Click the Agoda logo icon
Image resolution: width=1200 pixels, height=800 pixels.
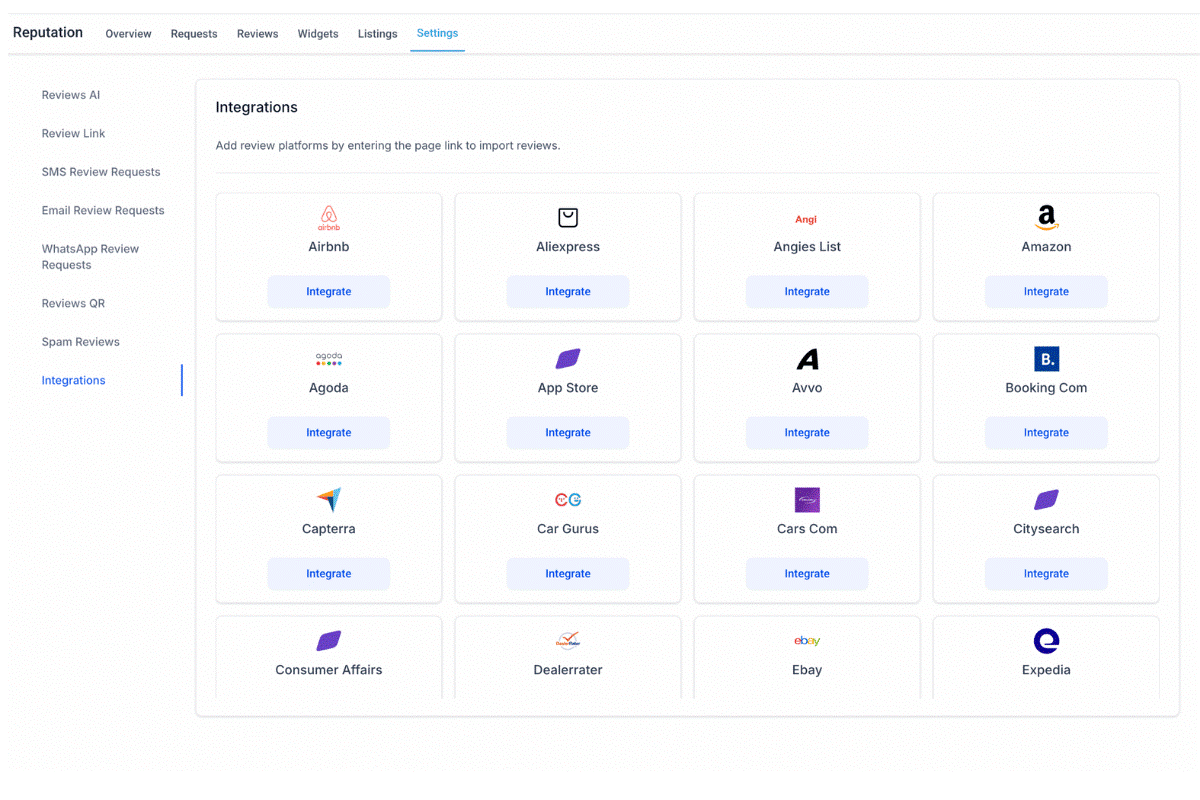328,359
